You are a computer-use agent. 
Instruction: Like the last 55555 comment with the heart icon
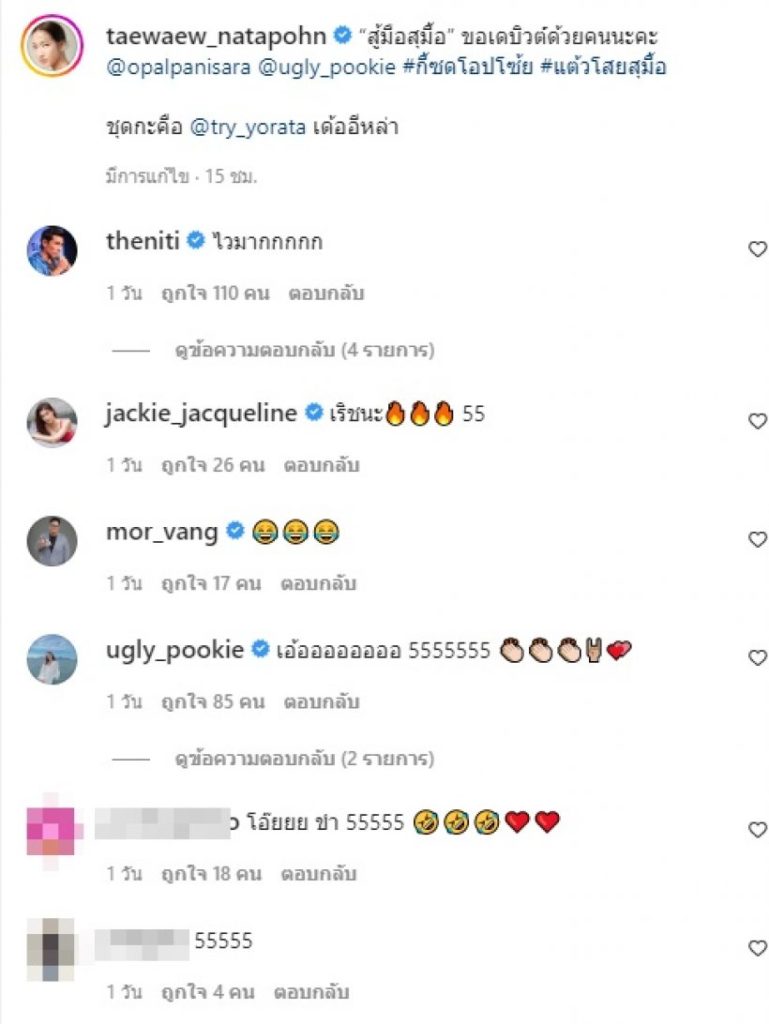757,948
